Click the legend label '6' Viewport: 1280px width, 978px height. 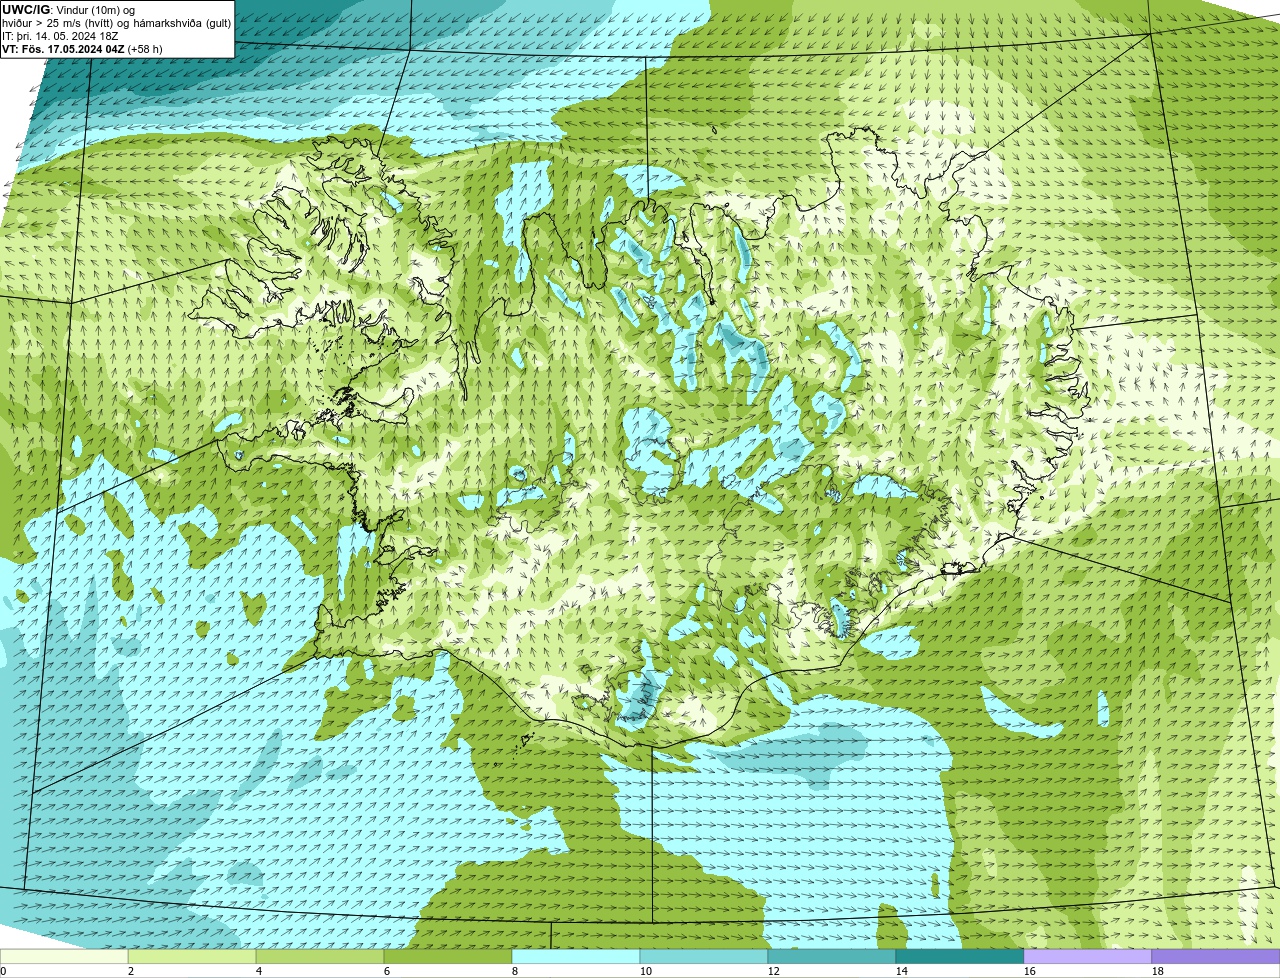point(387,971)
